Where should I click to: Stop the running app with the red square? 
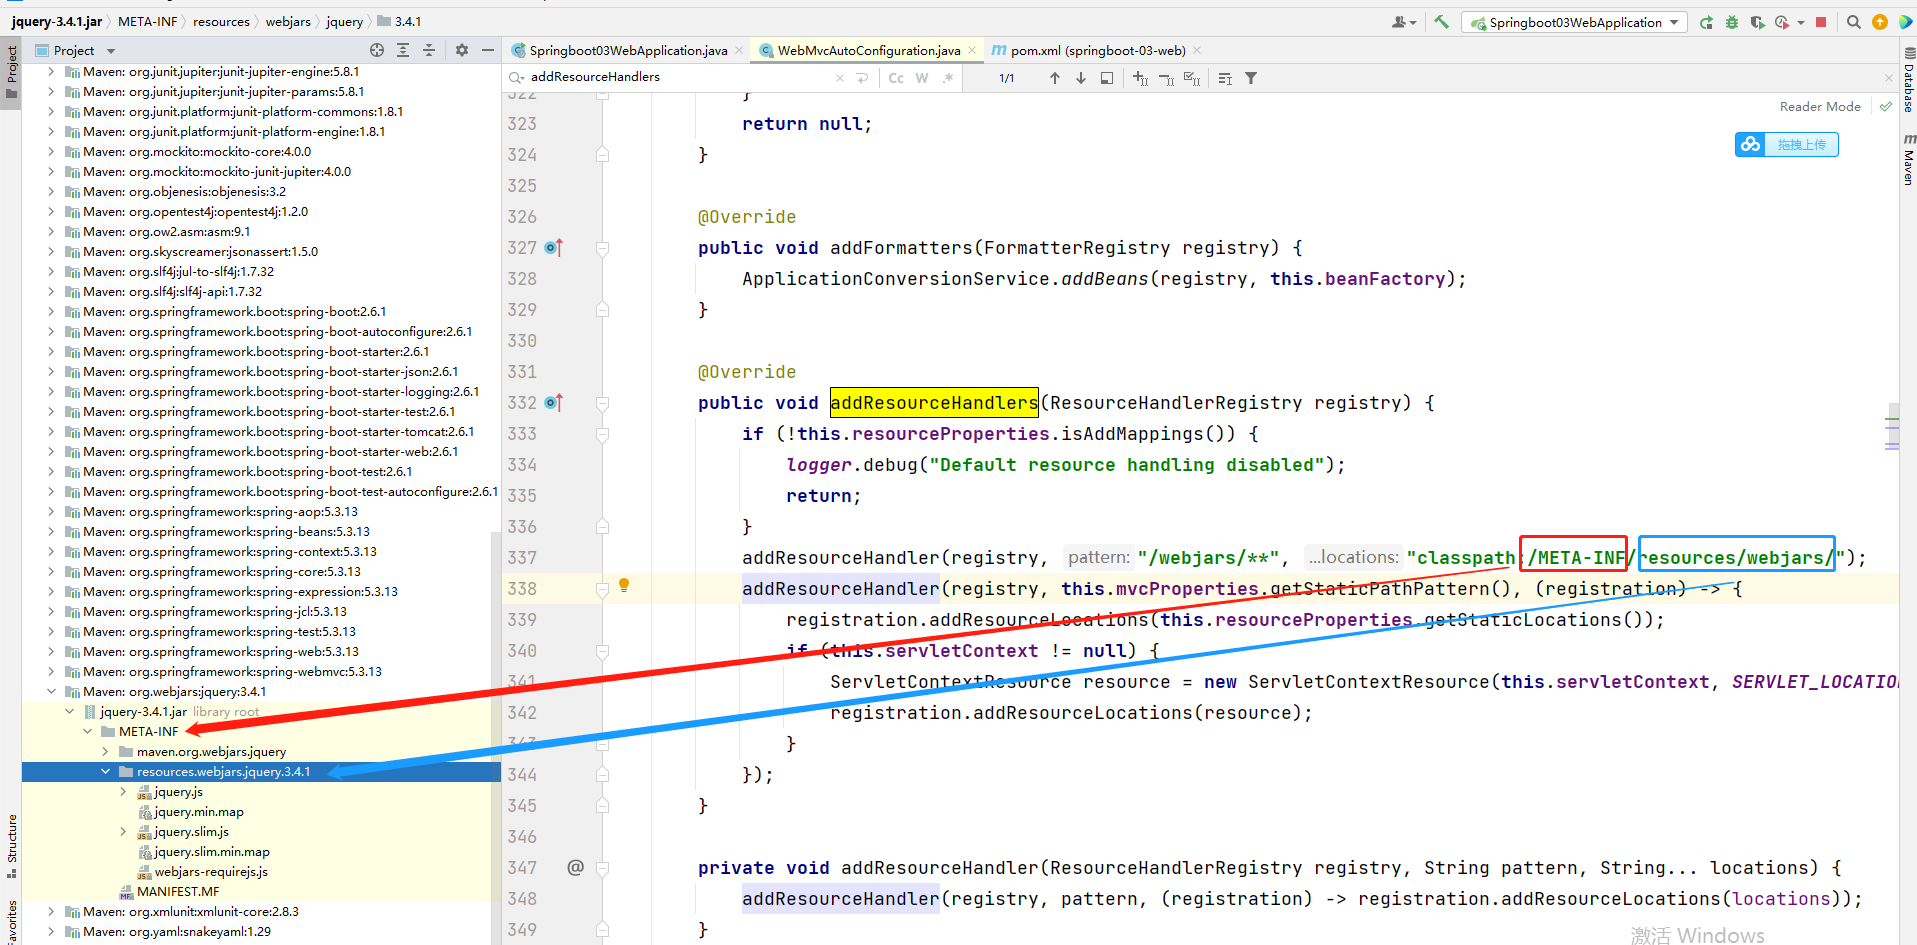point(1821,22)
